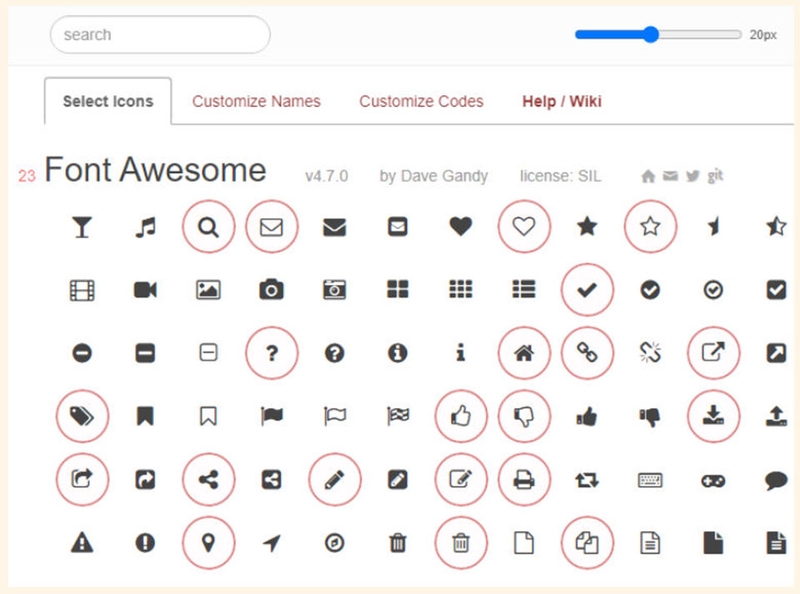Select the music note icon
This screenshot has width=800, height=594.
(x=145, y=227)
